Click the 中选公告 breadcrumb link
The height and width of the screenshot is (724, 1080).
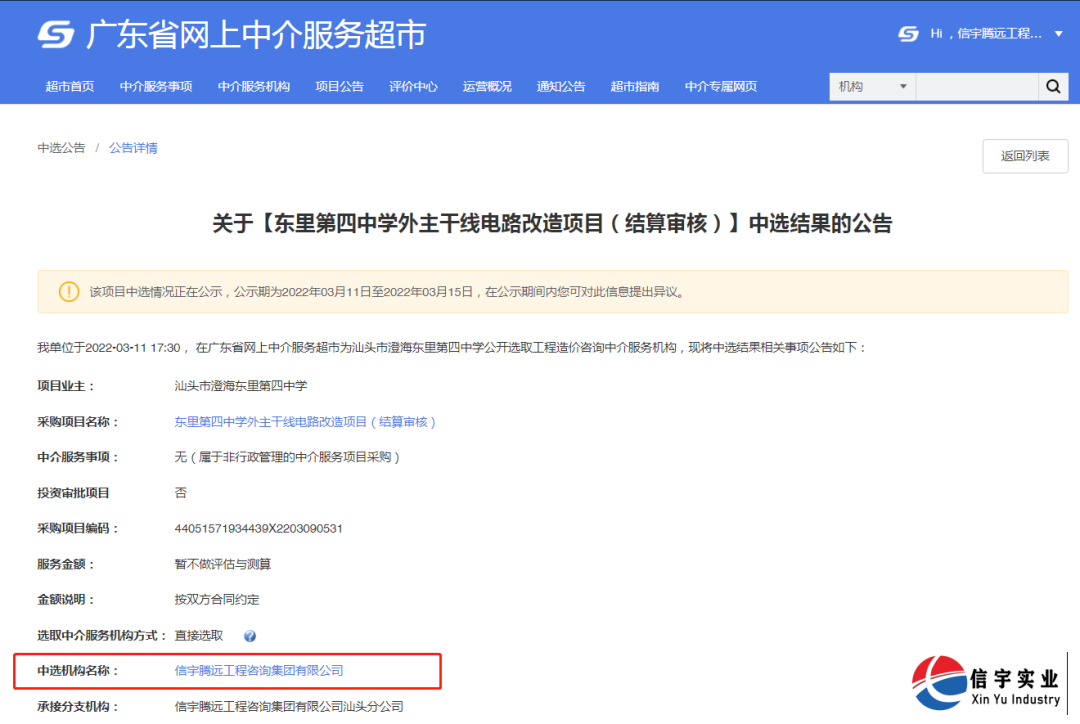point(62,148)
